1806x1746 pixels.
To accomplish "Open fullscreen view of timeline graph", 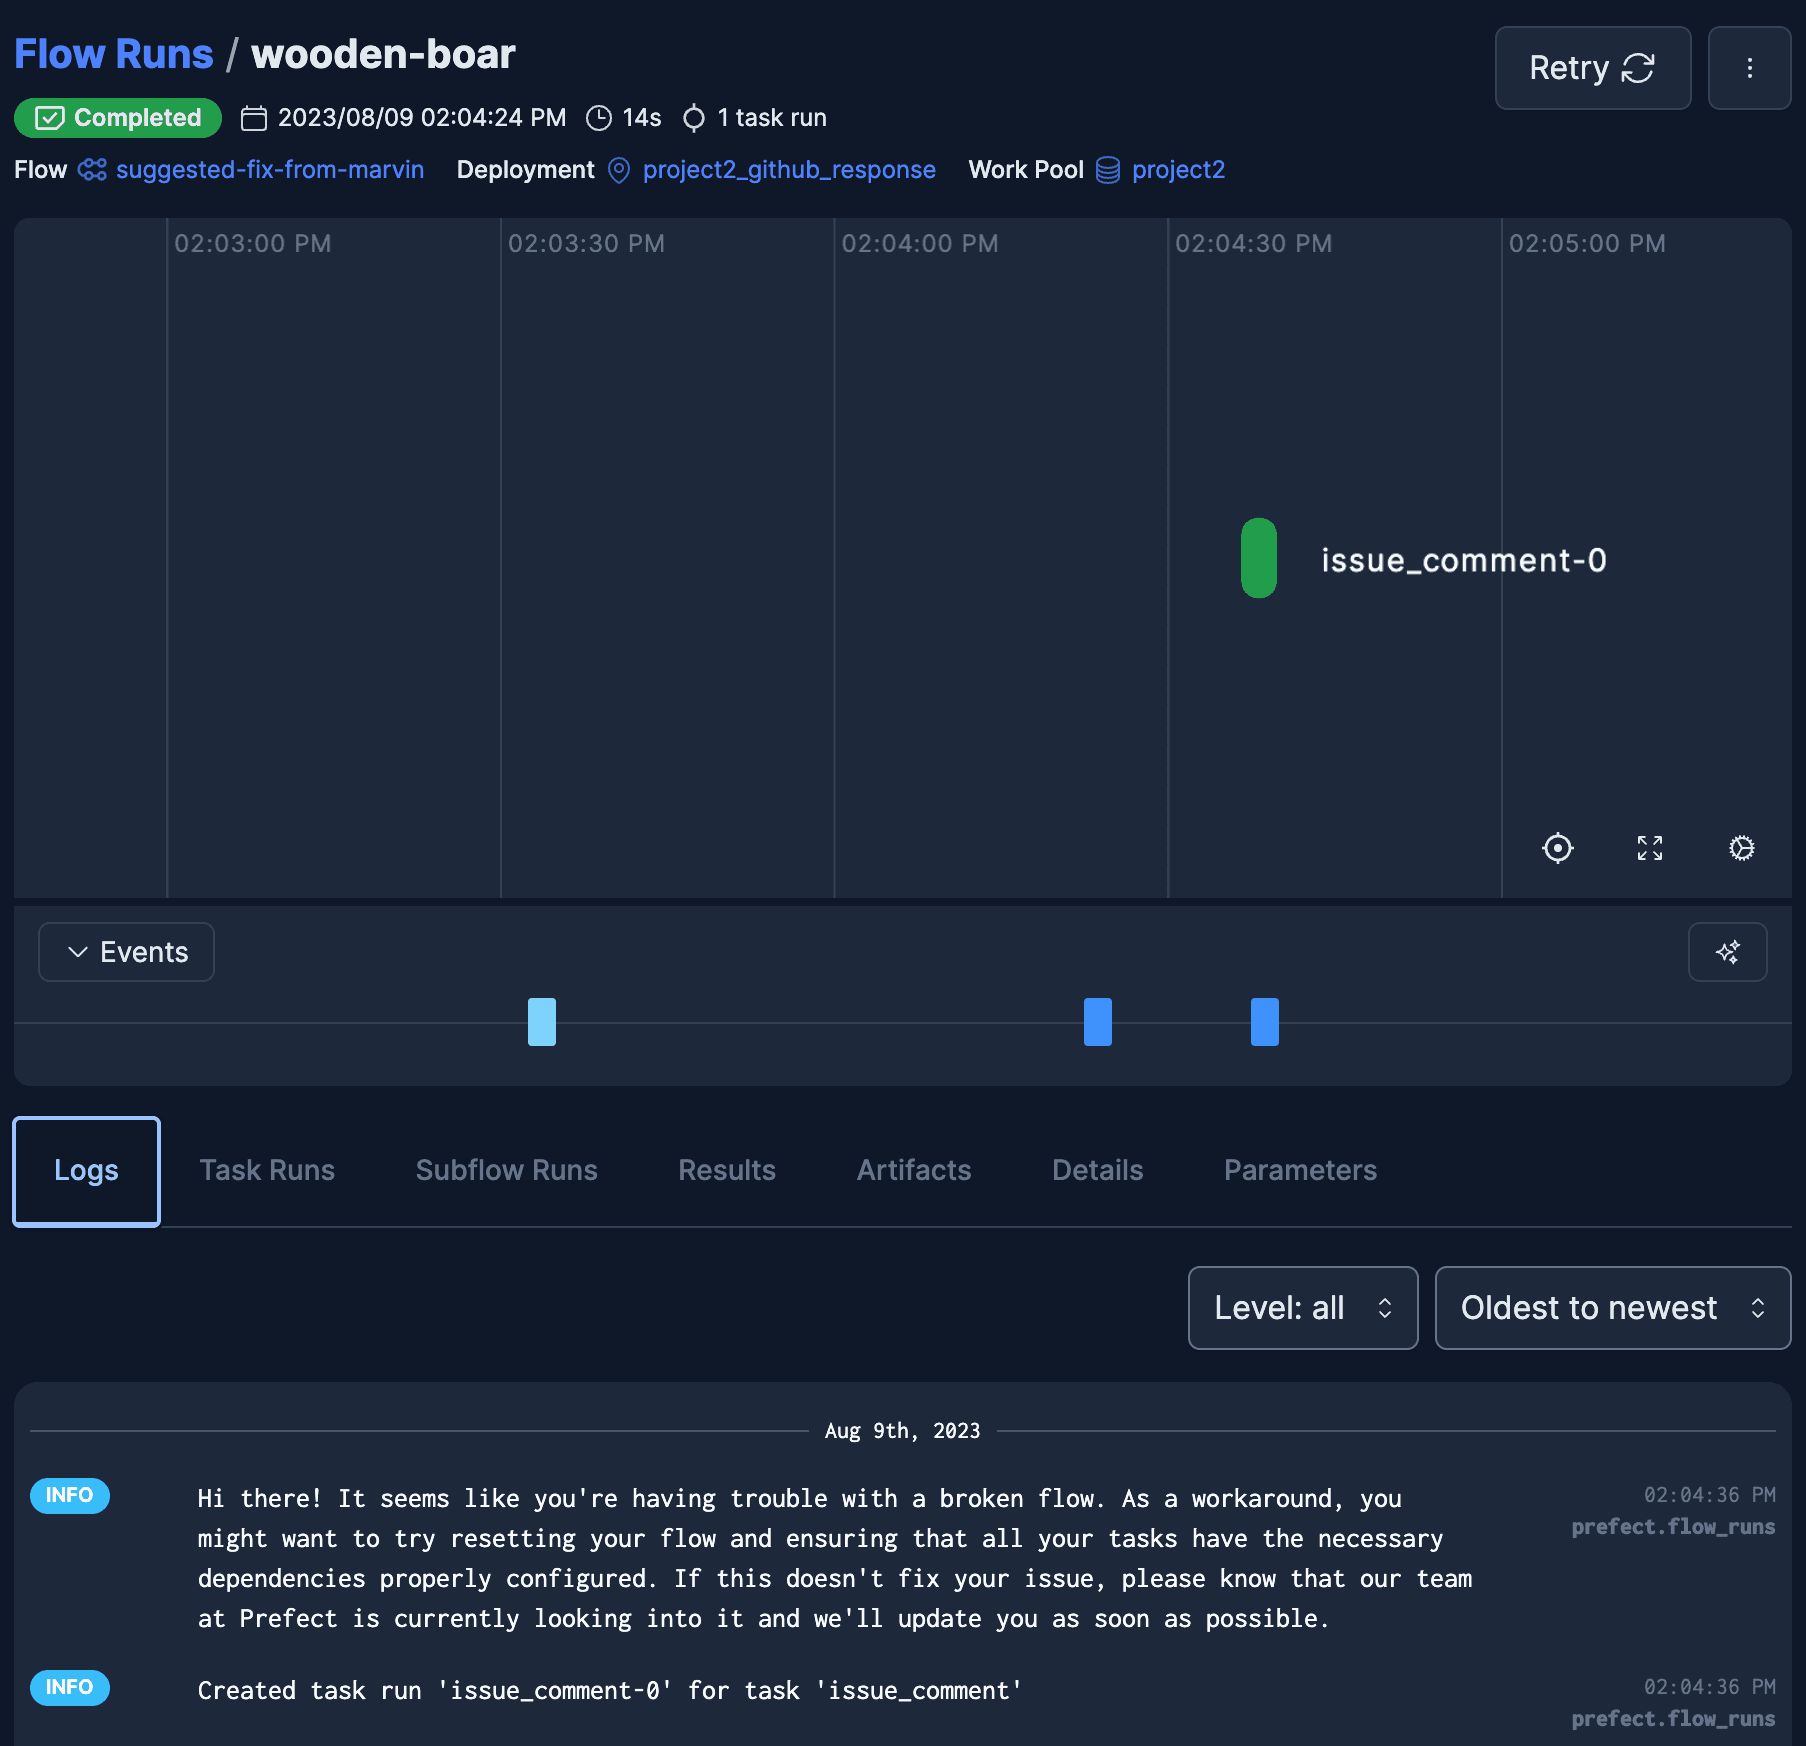I will [1649, 848].
